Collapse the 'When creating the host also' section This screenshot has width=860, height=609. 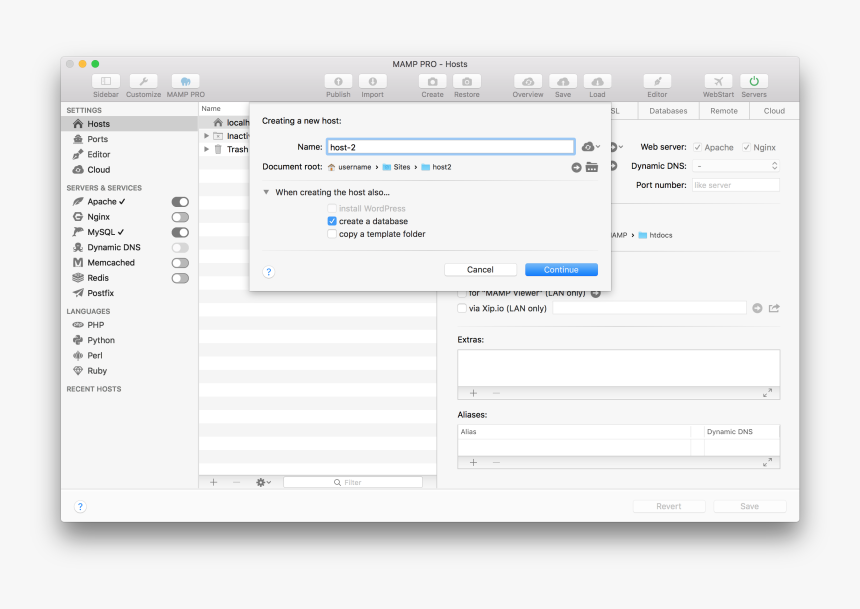click(266, 192)
